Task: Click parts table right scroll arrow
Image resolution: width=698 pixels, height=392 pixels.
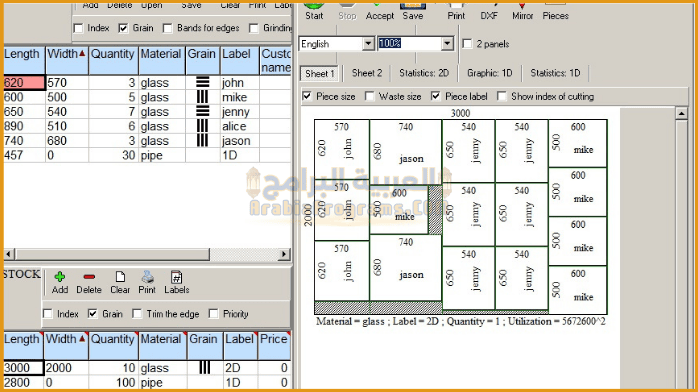Action: [284, 254]
